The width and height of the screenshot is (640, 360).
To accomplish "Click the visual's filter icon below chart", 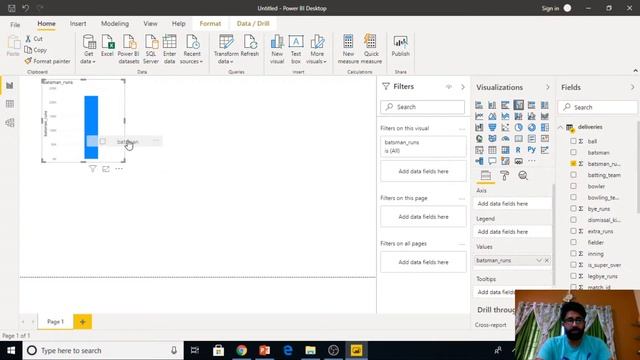I will tap(93, 169).
